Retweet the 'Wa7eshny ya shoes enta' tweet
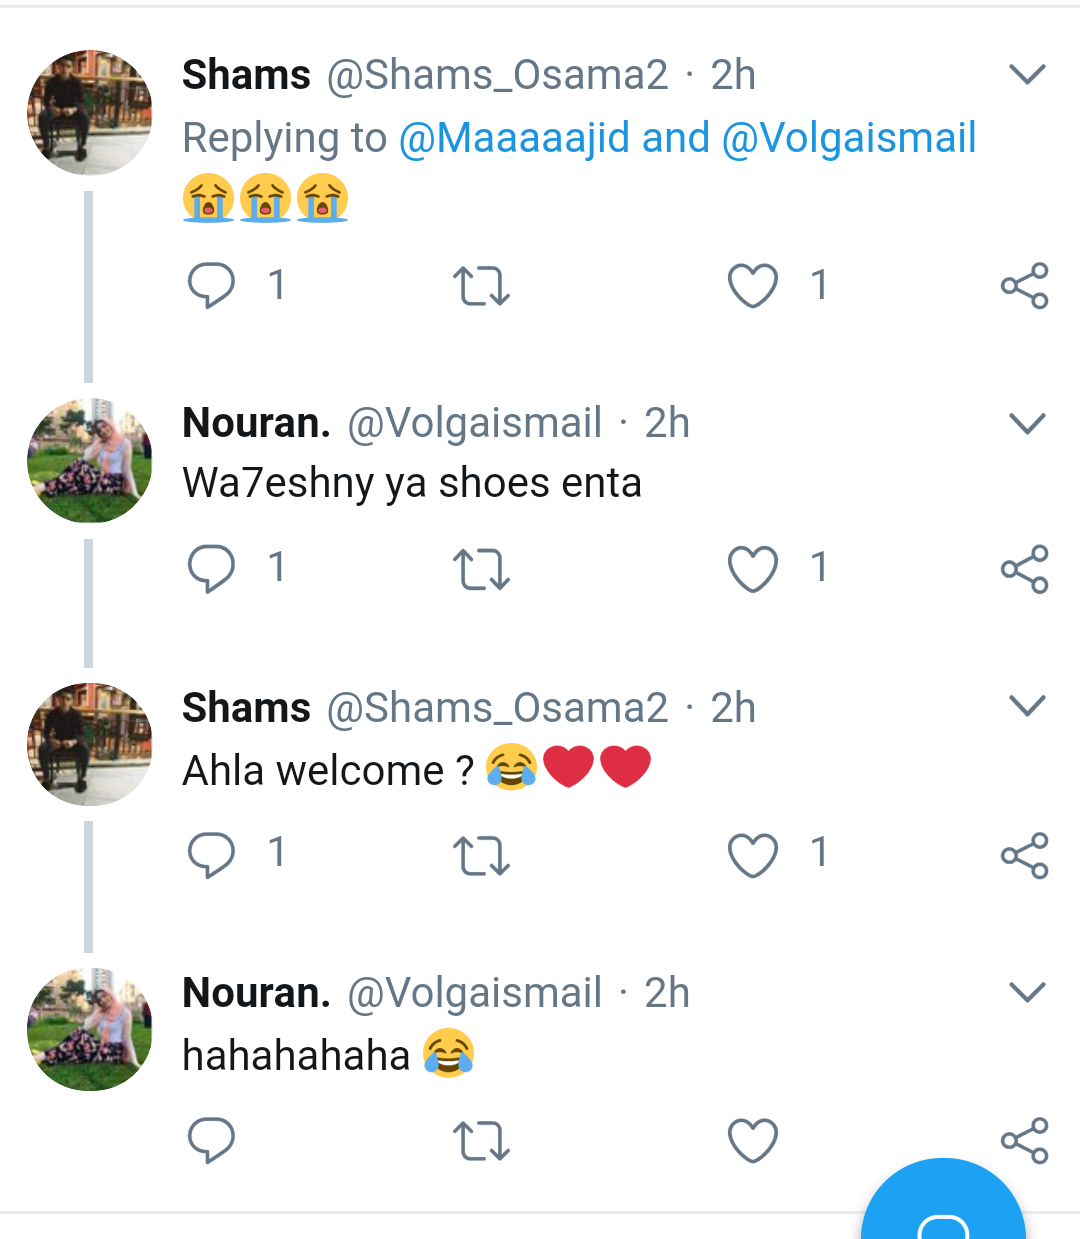This screenshot has height=1239, width=1080. 481,569
